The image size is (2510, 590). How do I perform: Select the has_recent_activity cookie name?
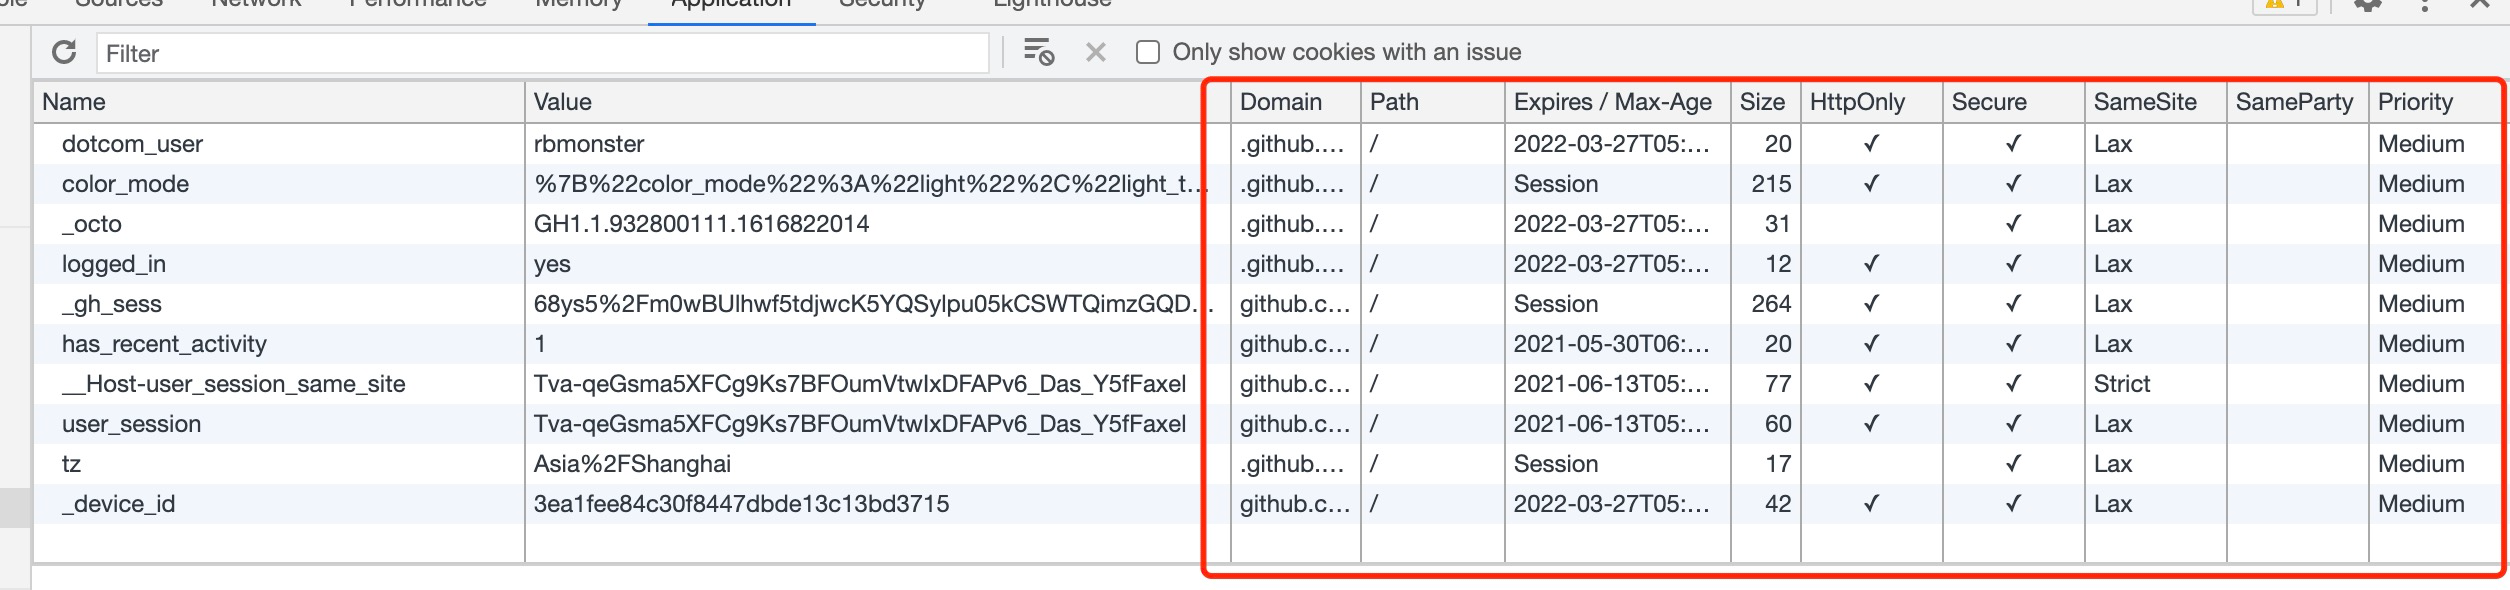pyautogui.click(x=164, y=344)
